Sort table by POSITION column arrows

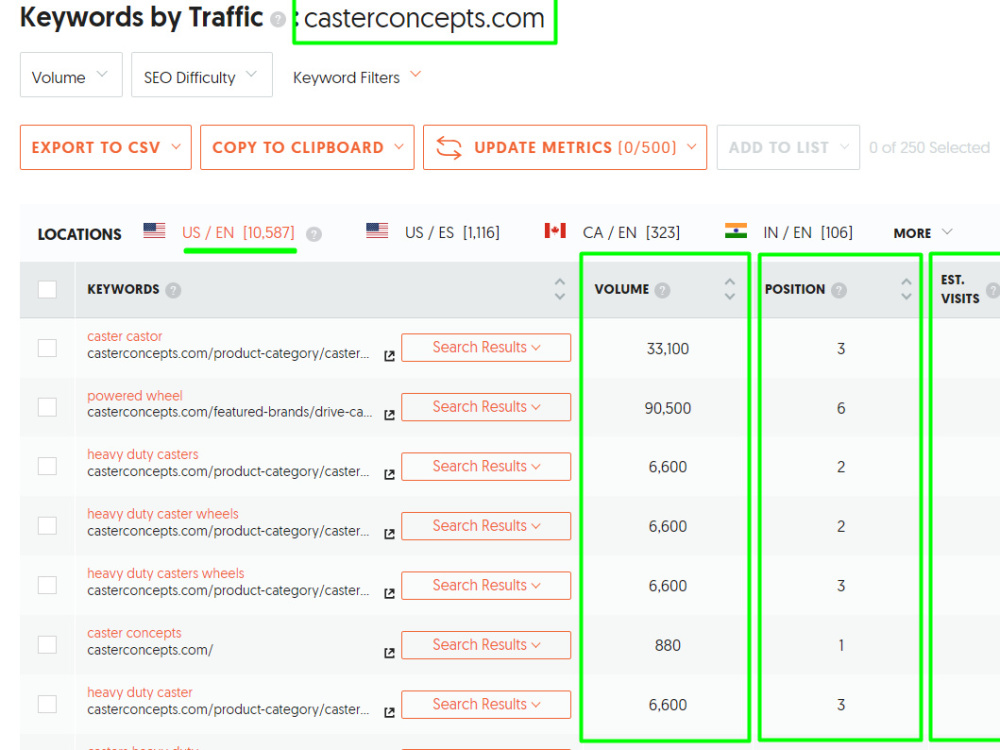coord(906,289)
